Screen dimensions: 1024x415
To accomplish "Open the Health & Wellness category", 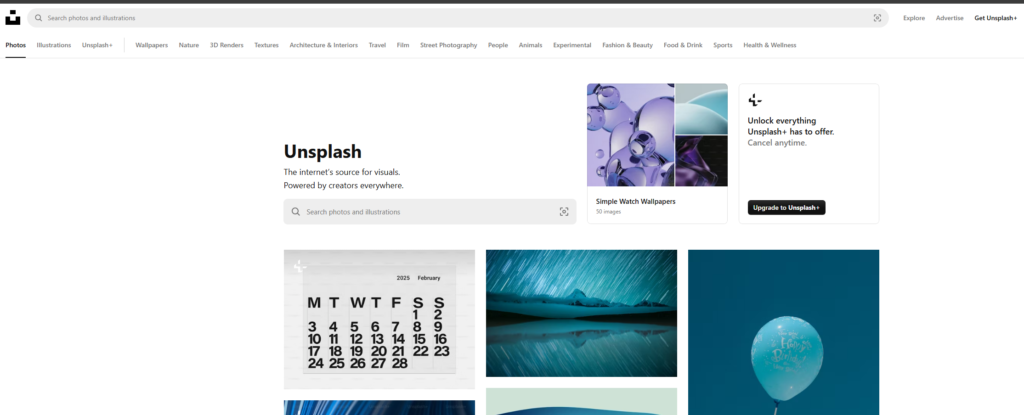I will (769, 45).
